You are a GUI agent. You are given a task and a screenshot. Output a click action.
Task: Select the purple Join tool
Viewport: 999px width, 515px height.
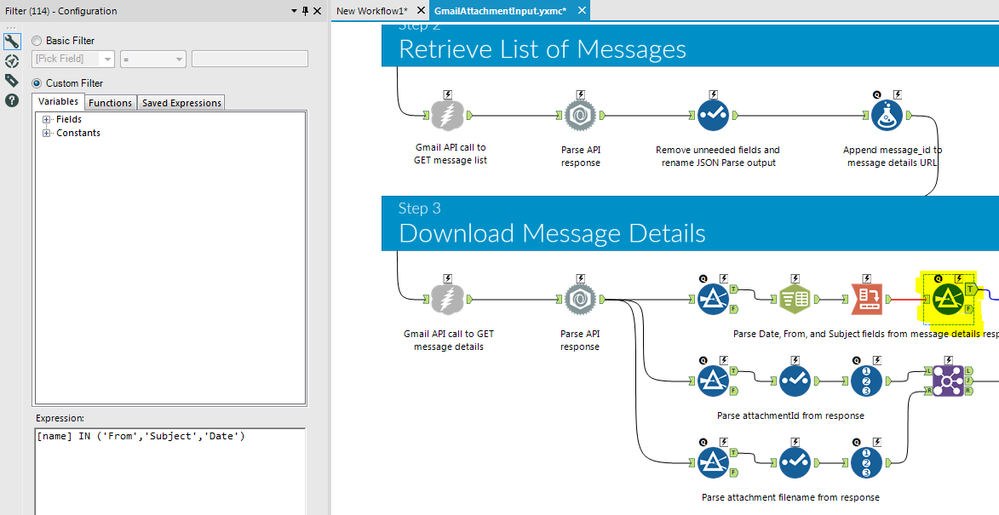pyautogui.click(x=948, y=381)
